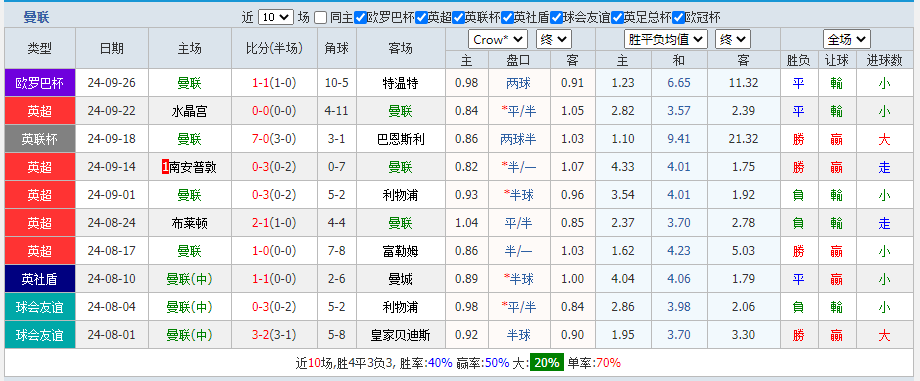This screenshot has height=381, width=920.
Task: Click the 3-2(3-1) score
Action: point(274,336)
